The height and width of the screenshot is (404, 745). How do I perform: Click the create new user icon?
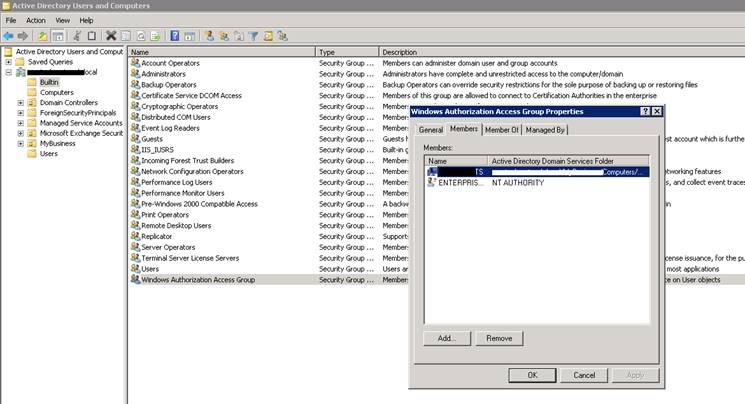(209, 36)
